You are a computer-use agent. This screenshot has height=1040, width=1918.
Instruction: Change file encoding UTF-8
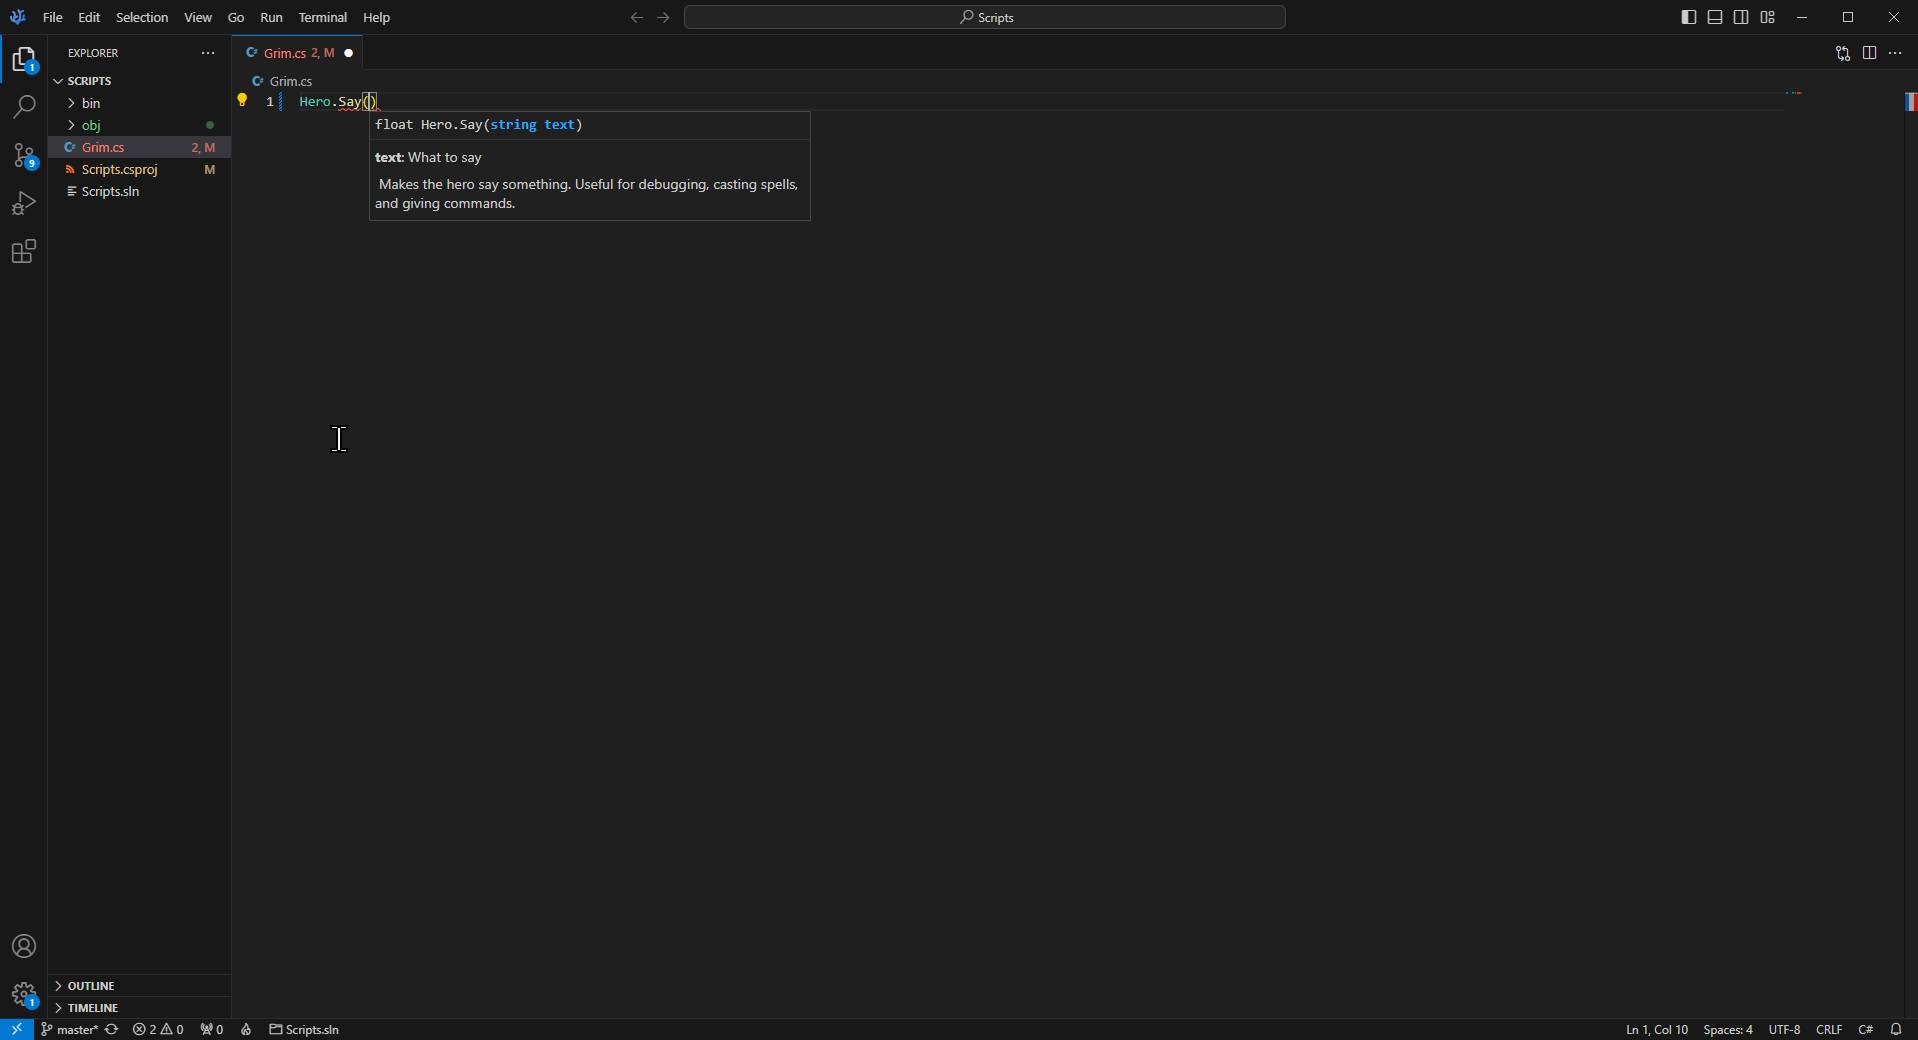click(x=1784, y=1029)
